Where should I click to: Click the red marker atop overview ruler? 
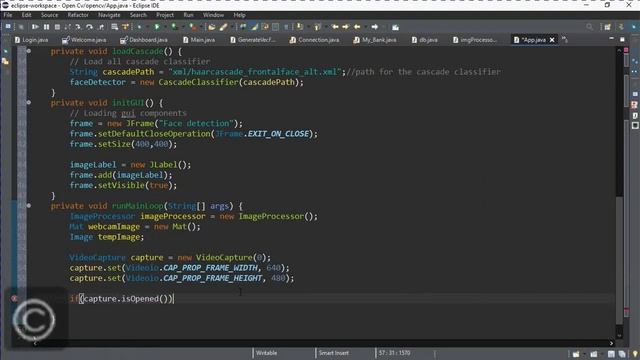[626, 50]
